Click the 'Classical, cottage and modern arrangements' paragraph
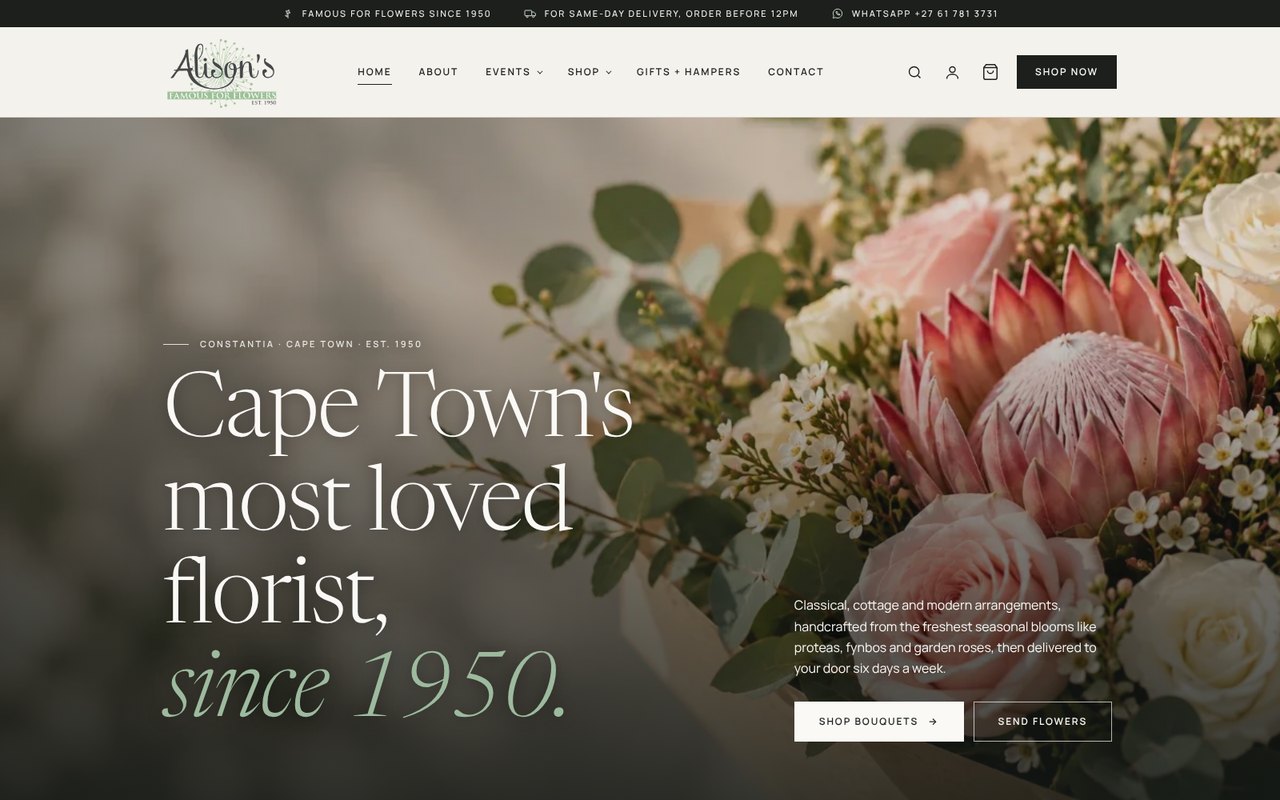Image resolution: width=1280 pixels, height=800 pixels. (x=945, y=637)
